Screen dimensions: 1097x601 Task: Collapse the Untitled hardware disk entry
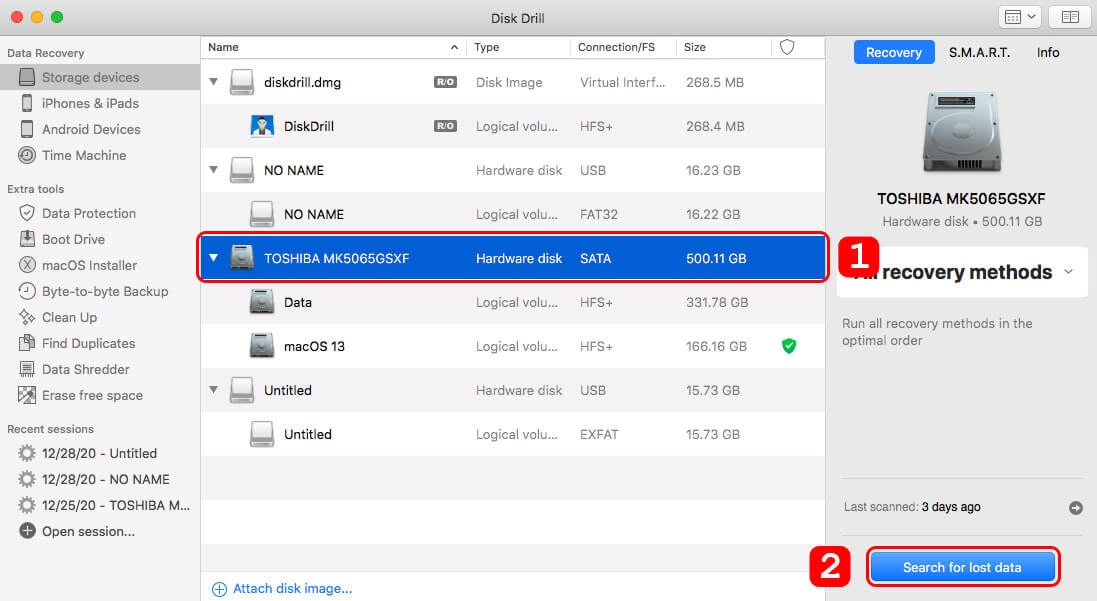(213, 390)
